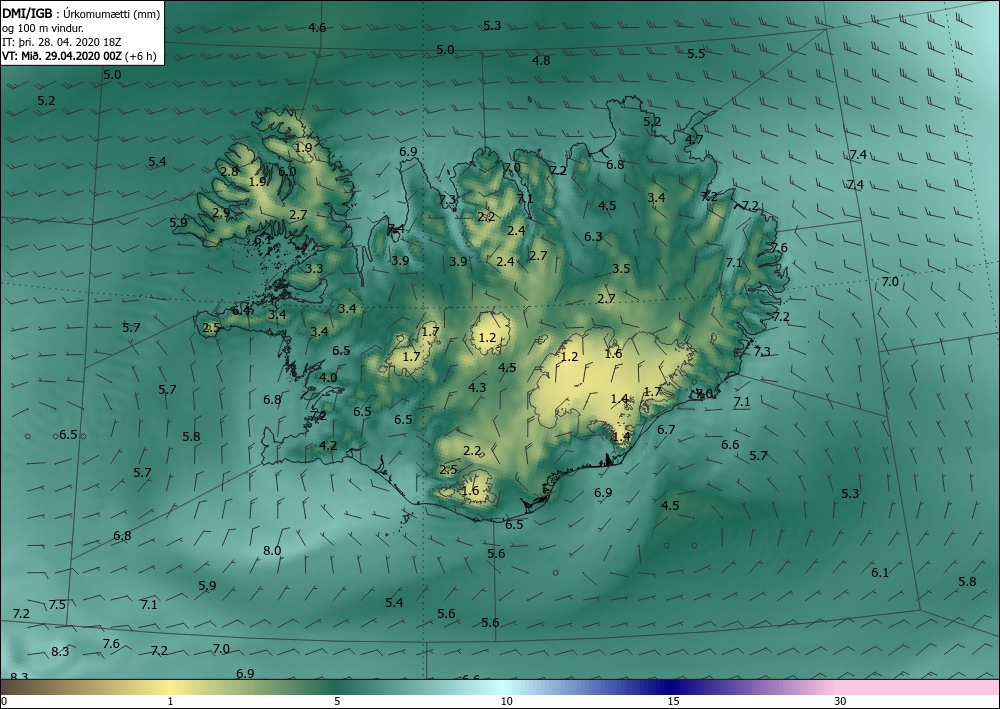Image resolution: width=1000 pixels, height=709 pixels.
Task: Click the 3.5 value on the map
Action: (x=621, y=268)
